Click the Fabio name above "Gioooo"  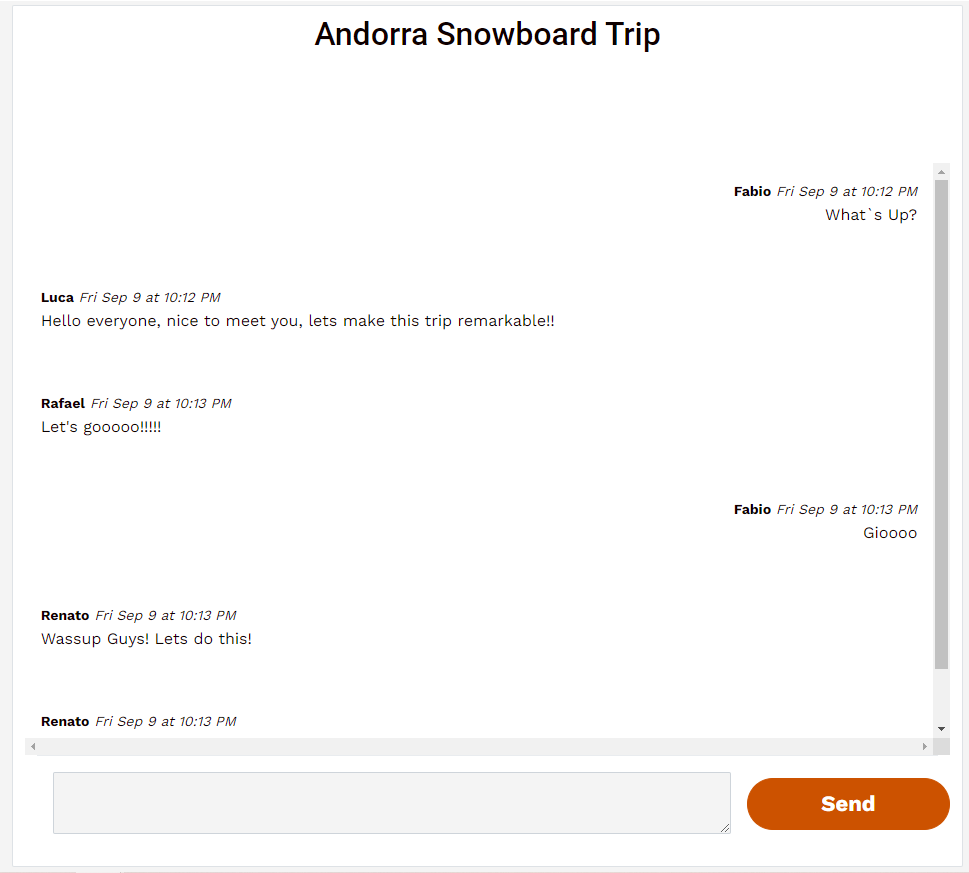tap(752, 509)
